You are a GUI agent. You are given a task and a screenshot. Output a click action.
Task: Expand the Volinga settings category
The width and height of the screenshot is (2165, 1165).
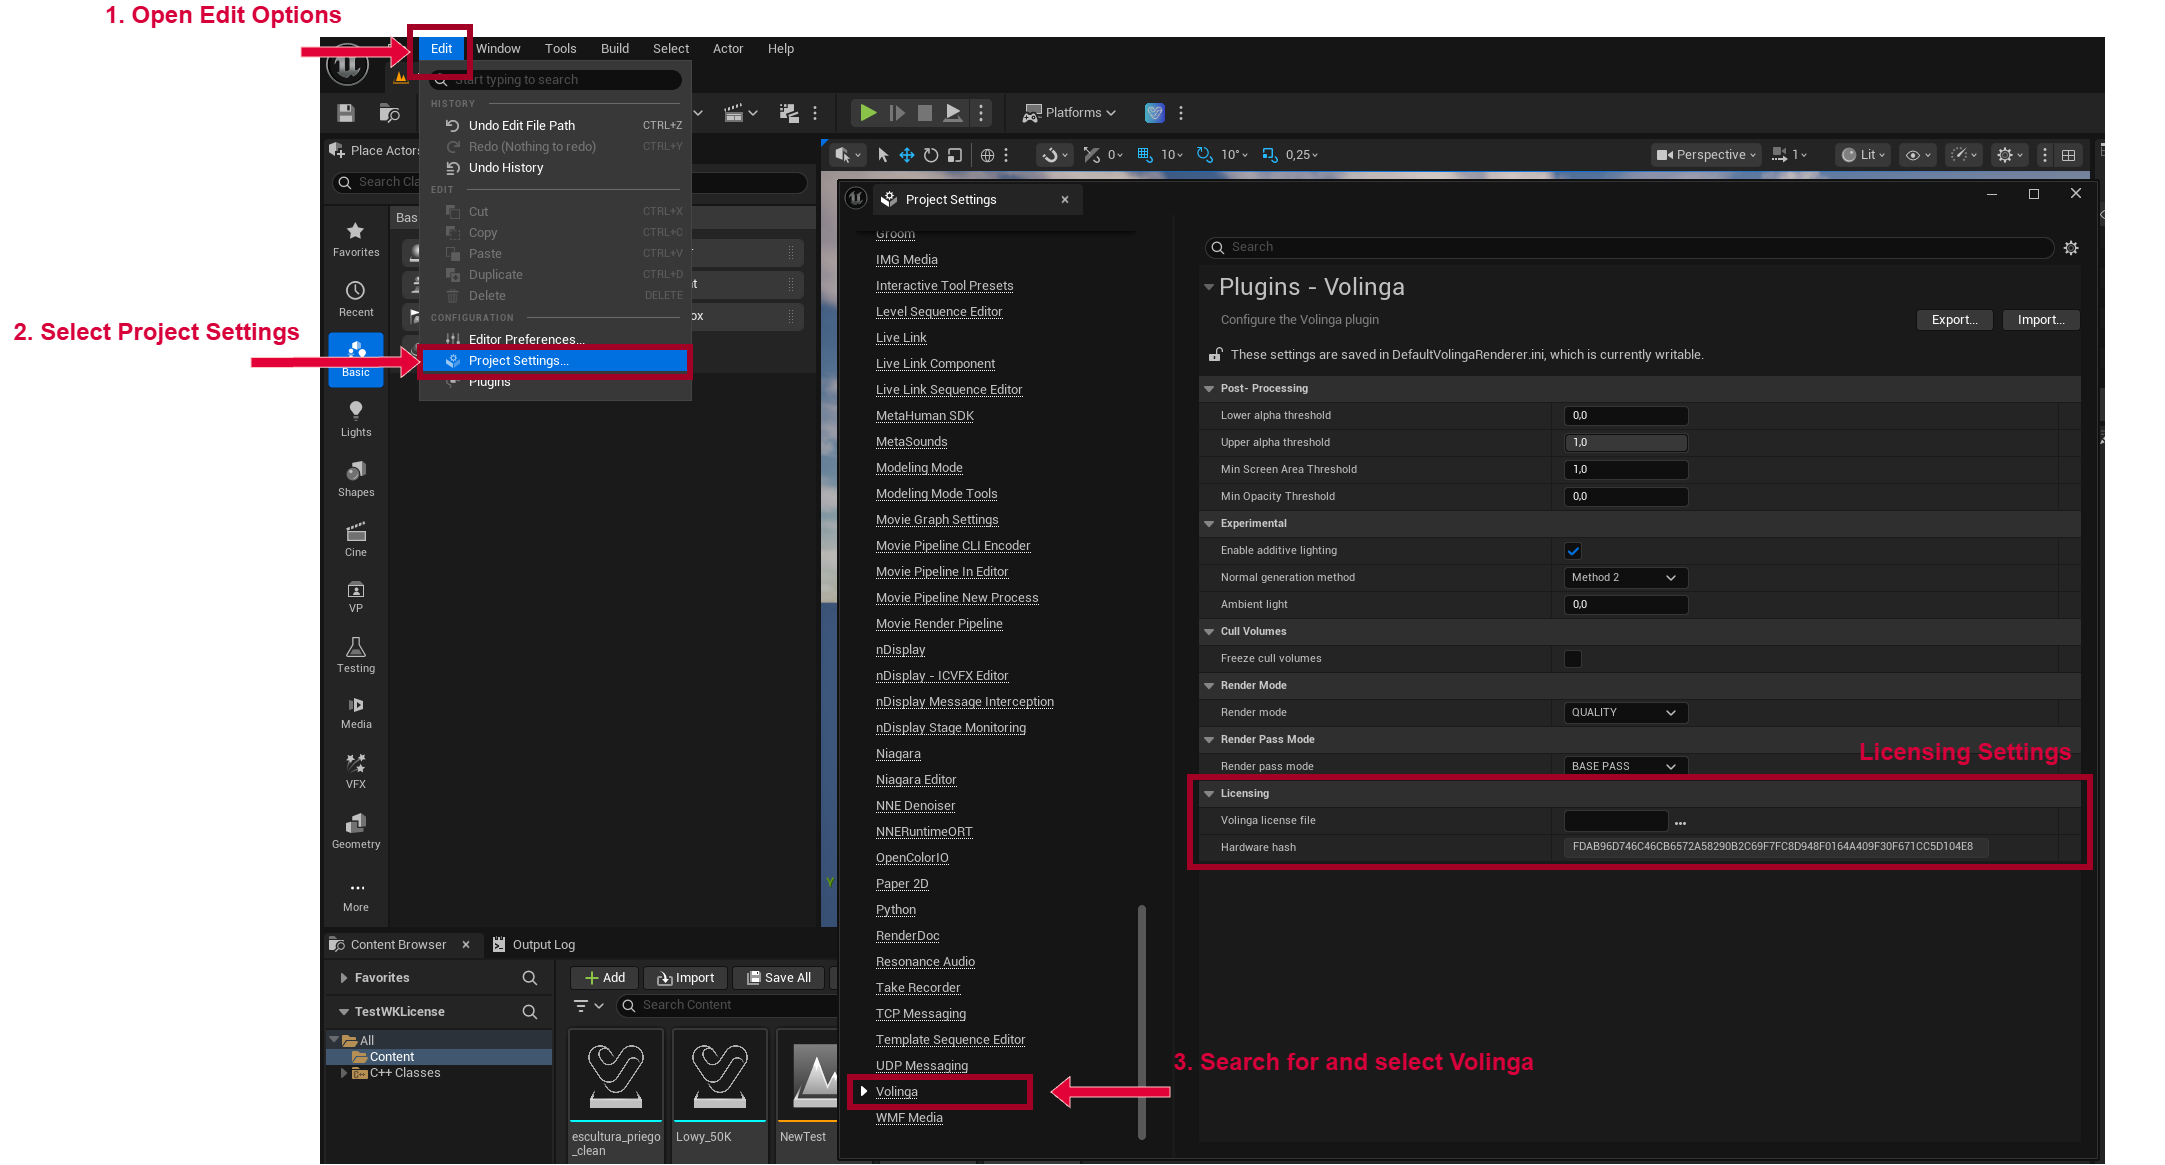click(x=863, y=1091)
